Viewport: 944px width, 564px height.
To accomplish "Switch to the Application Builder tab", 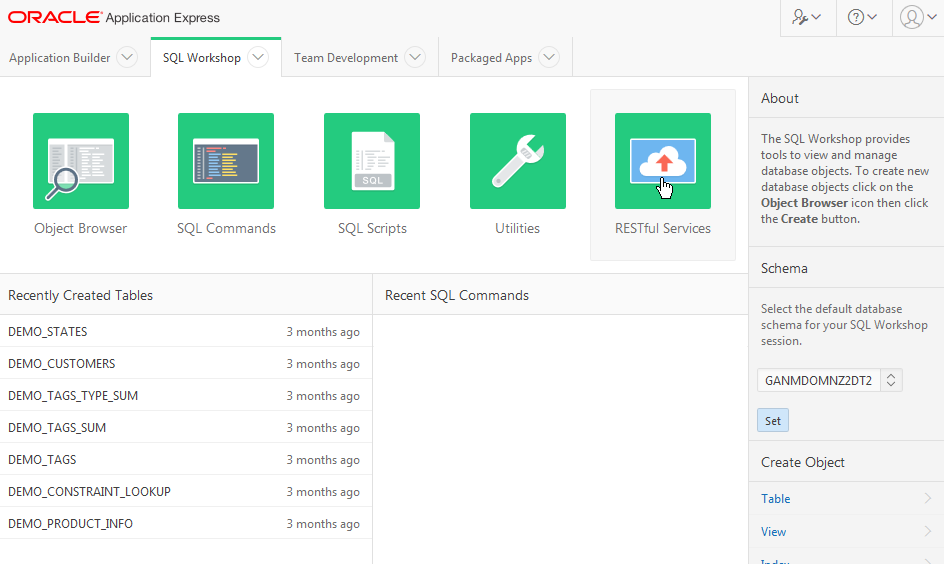I will coord(60,58).
